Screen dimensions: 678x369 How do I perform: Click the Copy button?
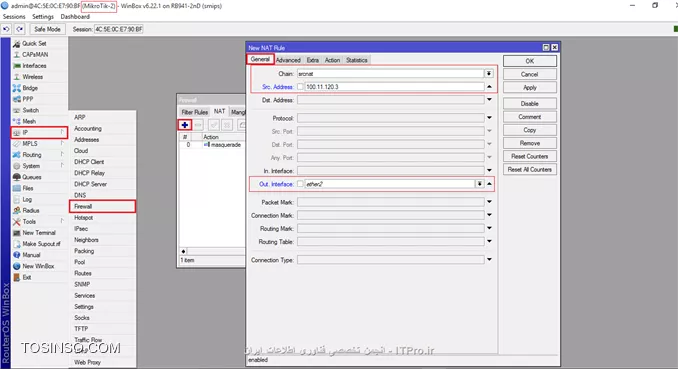tap(530, 130)
